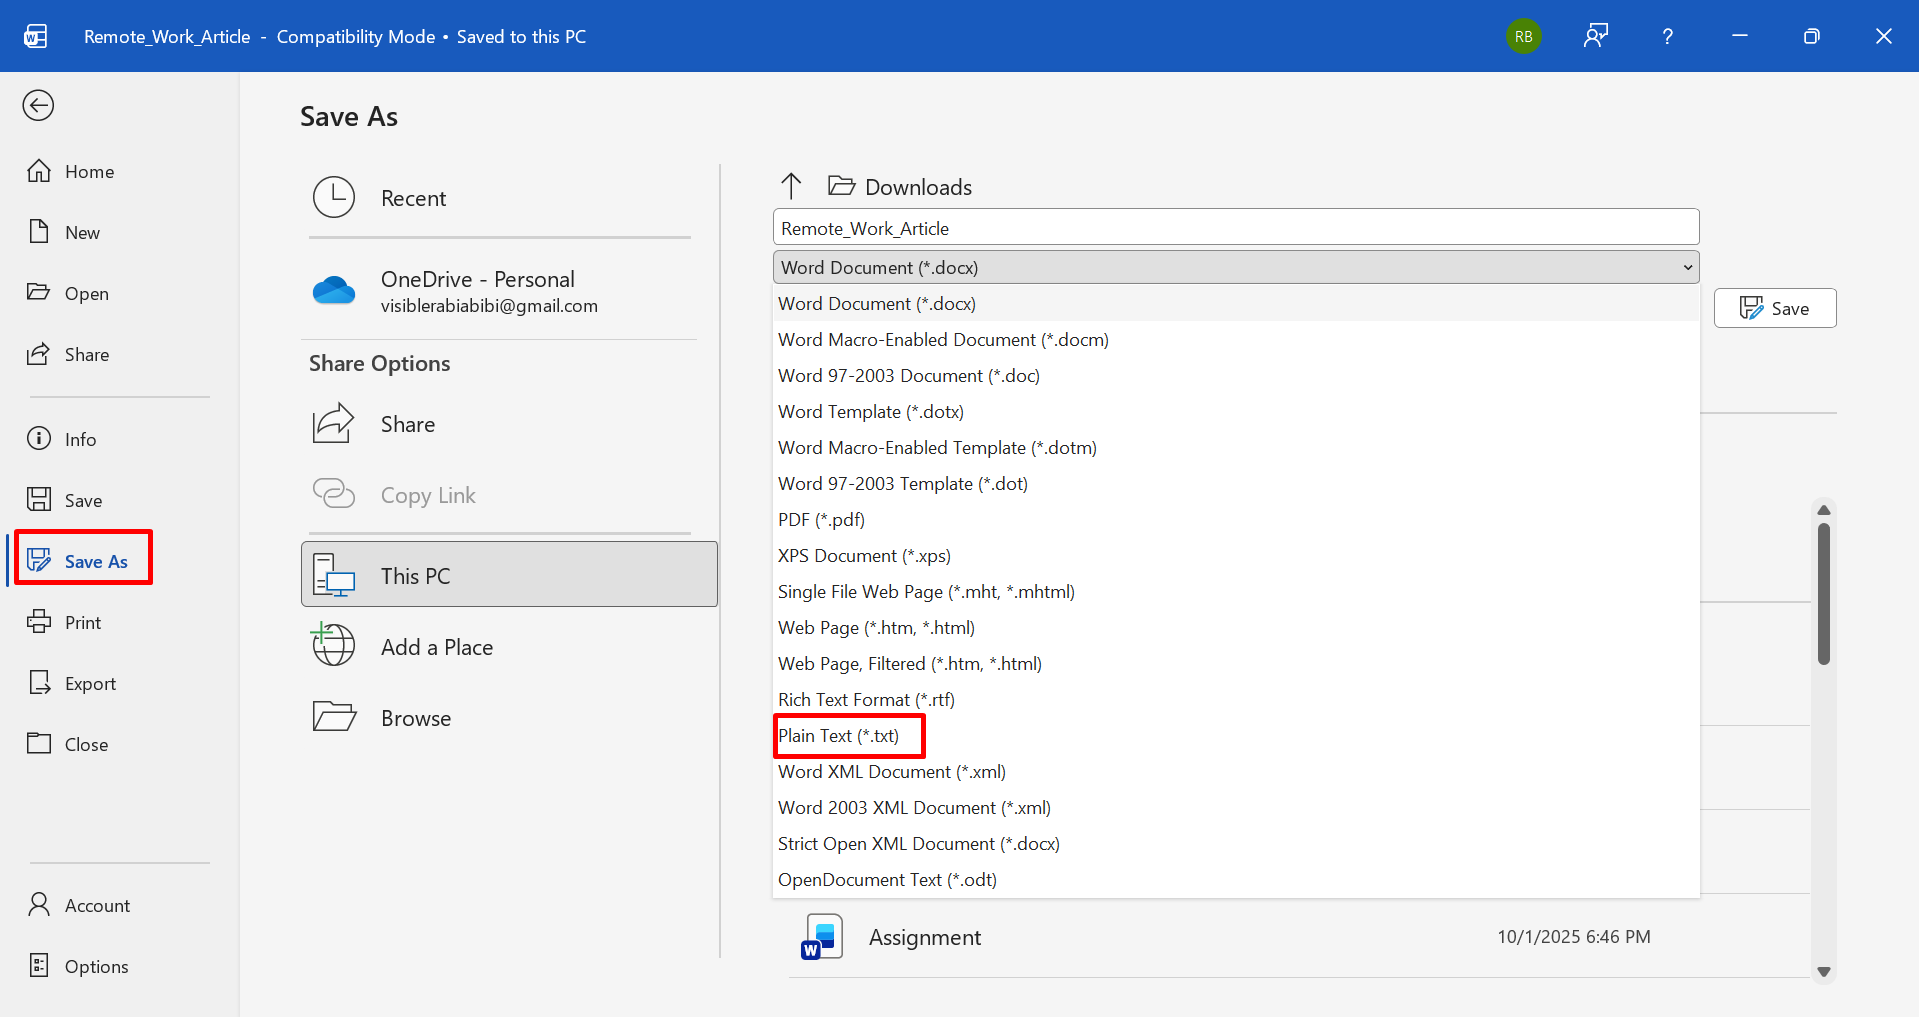Image resolution: width=1919 pixels, height=1017 pixels.
Task: Choose Word 97-2003 Template (*.dot)
Action: click(x=1236, y=483)
